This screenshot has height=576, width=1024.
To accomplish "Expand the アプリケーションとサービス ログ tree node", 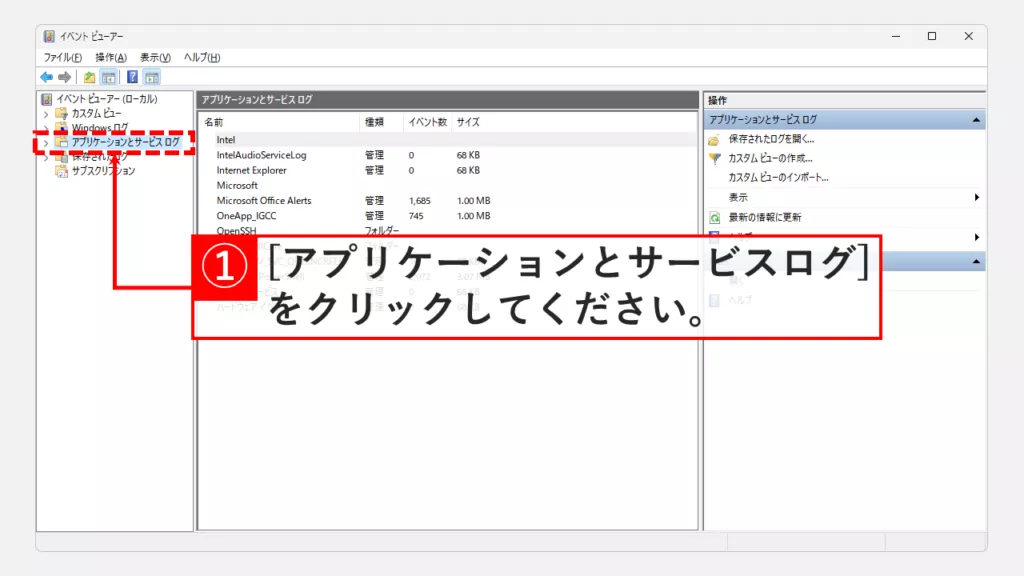I will (46, 143).
